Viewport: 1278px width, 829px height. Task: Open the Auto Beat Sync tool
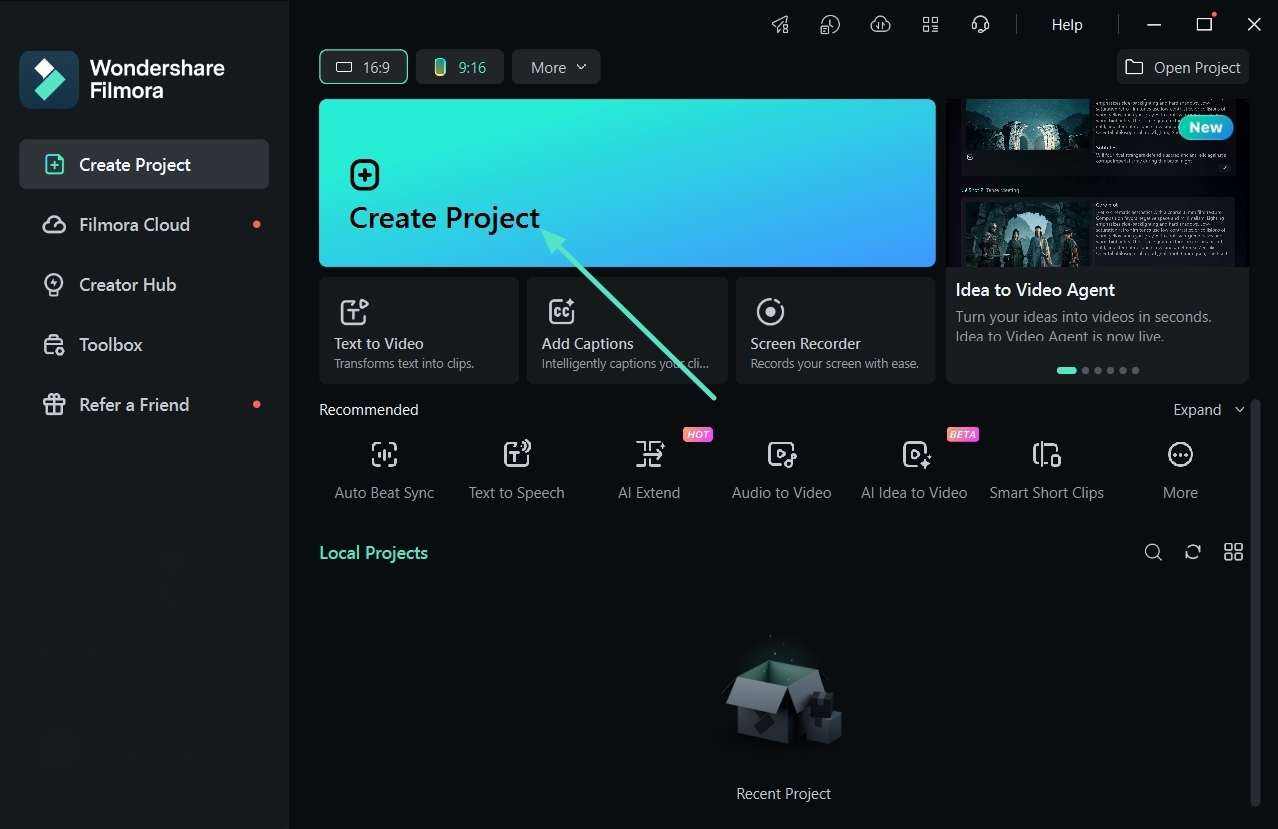click(x=384, y=470)
